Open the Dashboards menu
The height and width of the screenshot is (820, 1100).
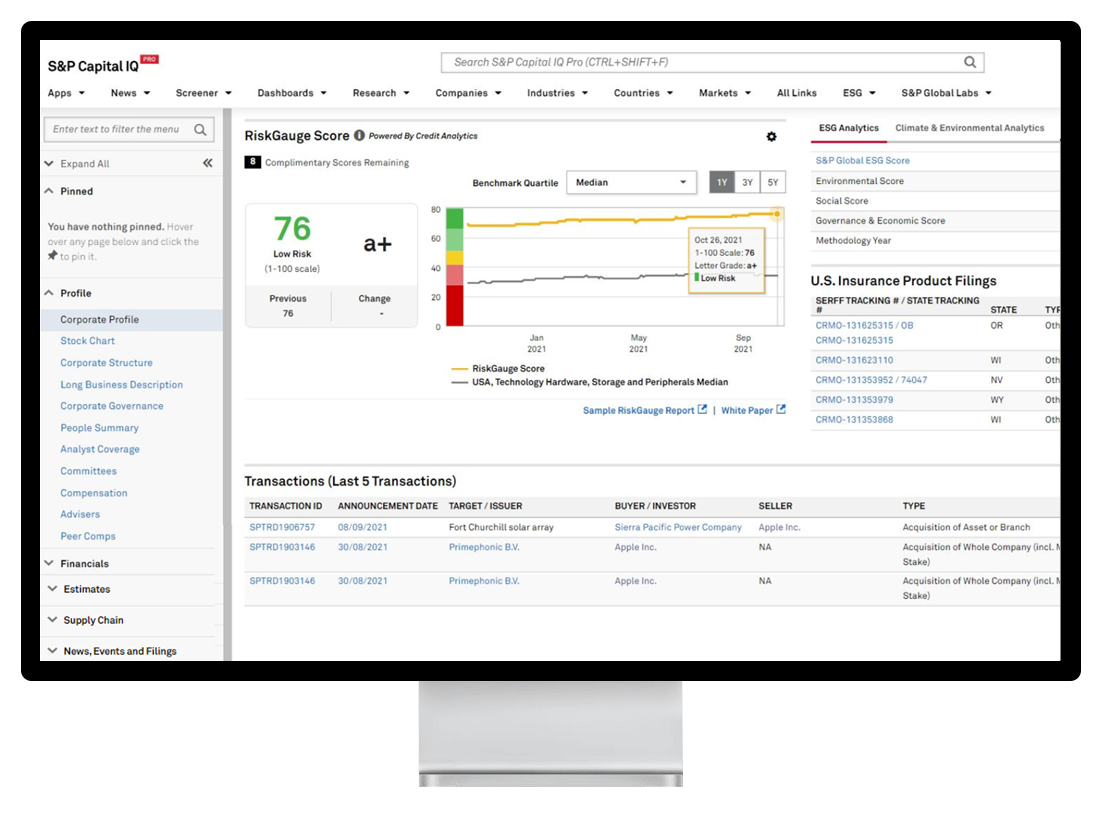tap(292, 93)
